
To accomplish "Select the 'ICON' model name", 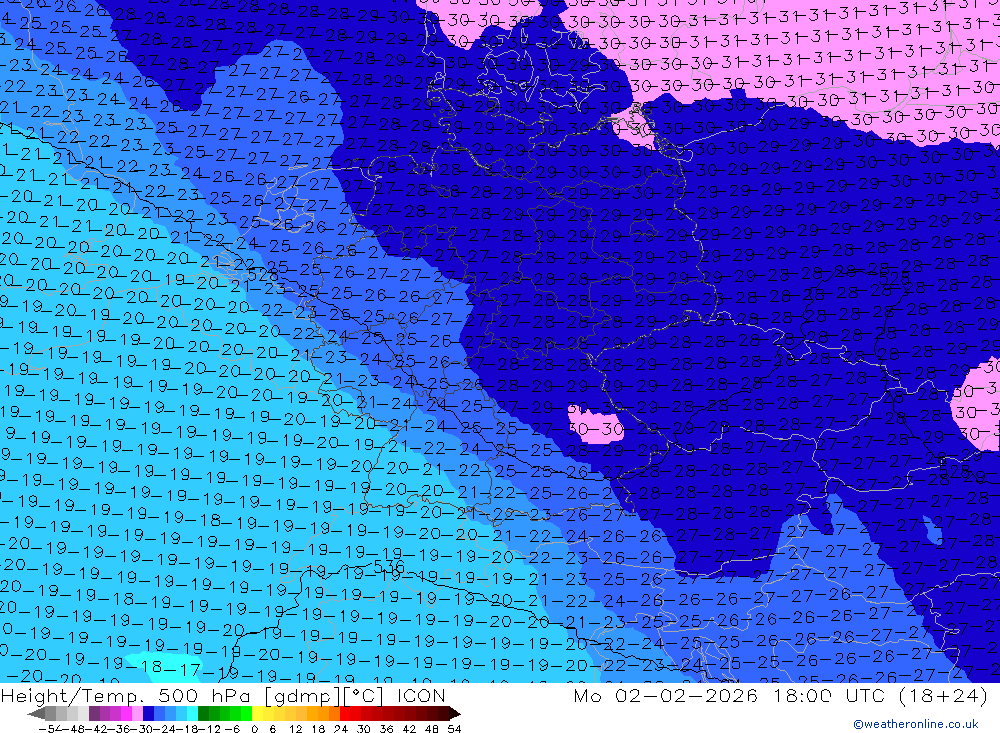I will (422, 695).
